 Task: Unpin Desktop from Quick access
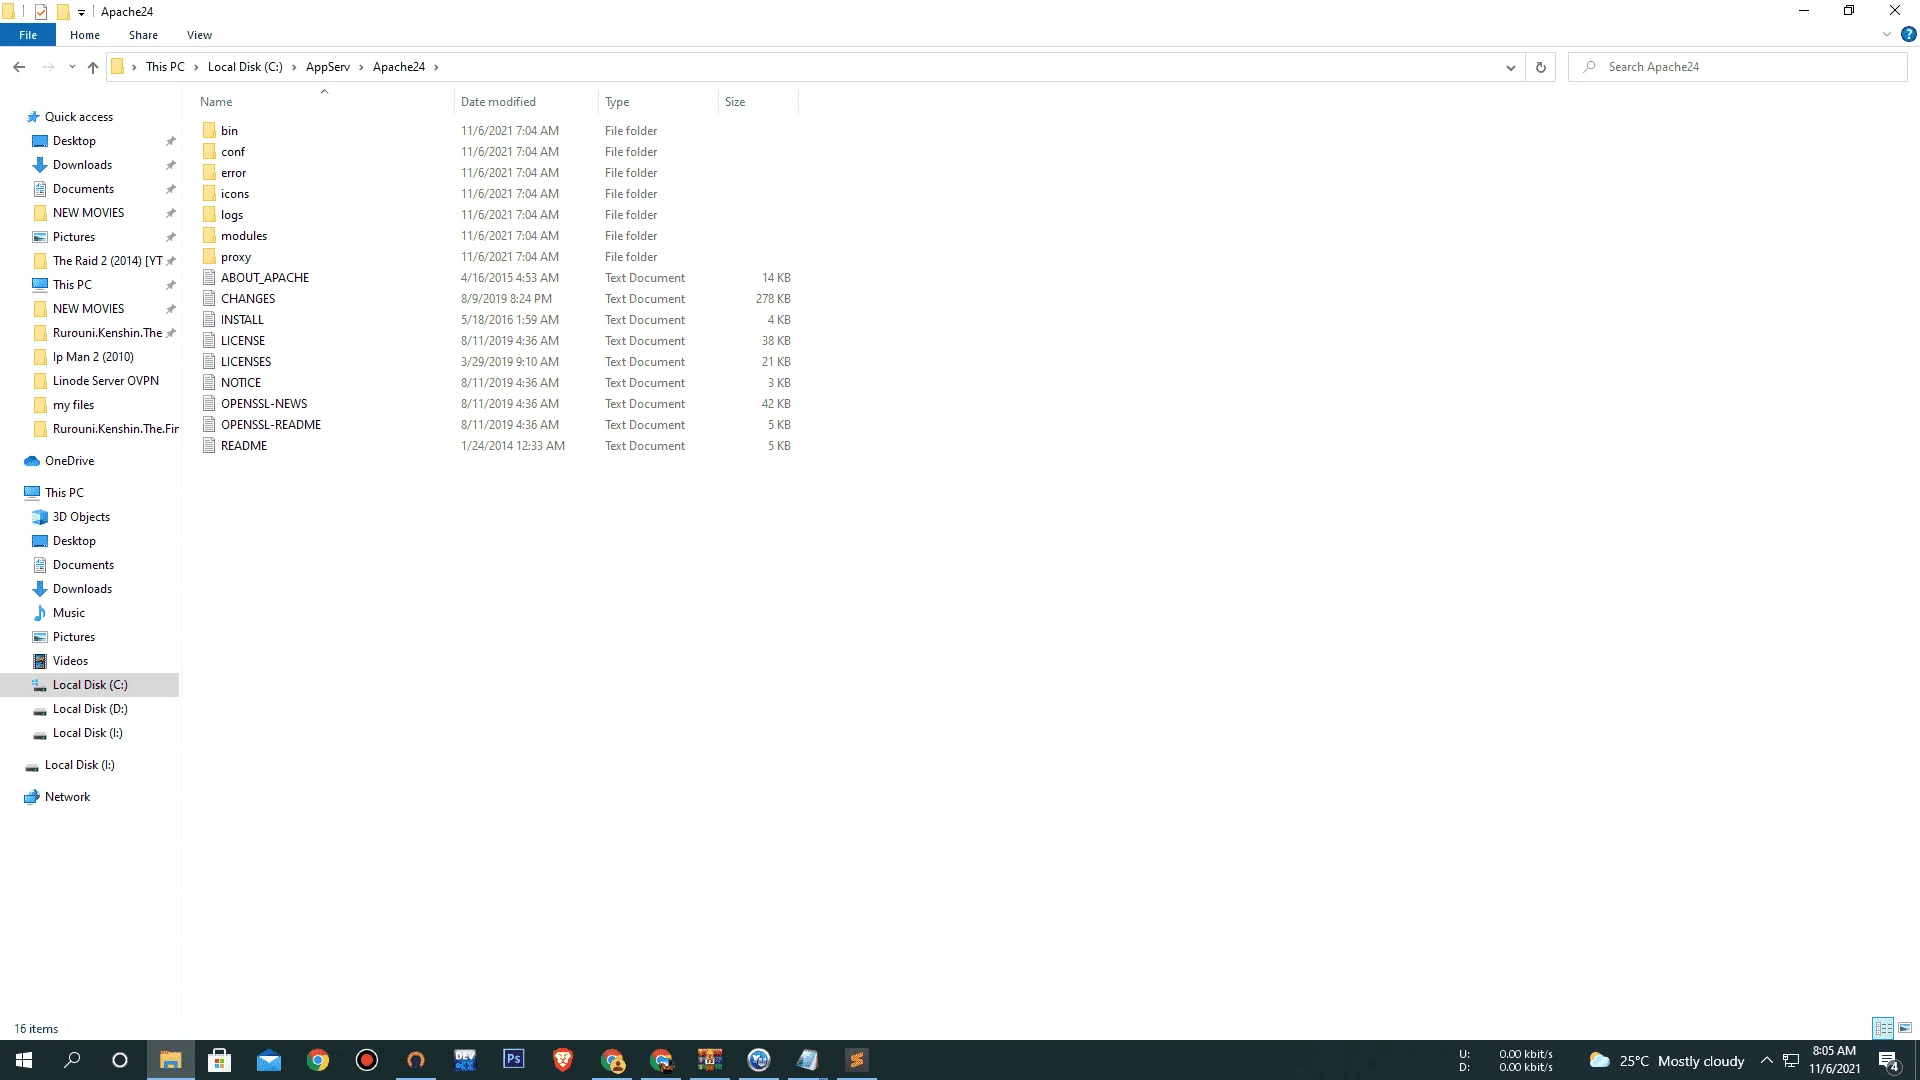coord(171,141)
